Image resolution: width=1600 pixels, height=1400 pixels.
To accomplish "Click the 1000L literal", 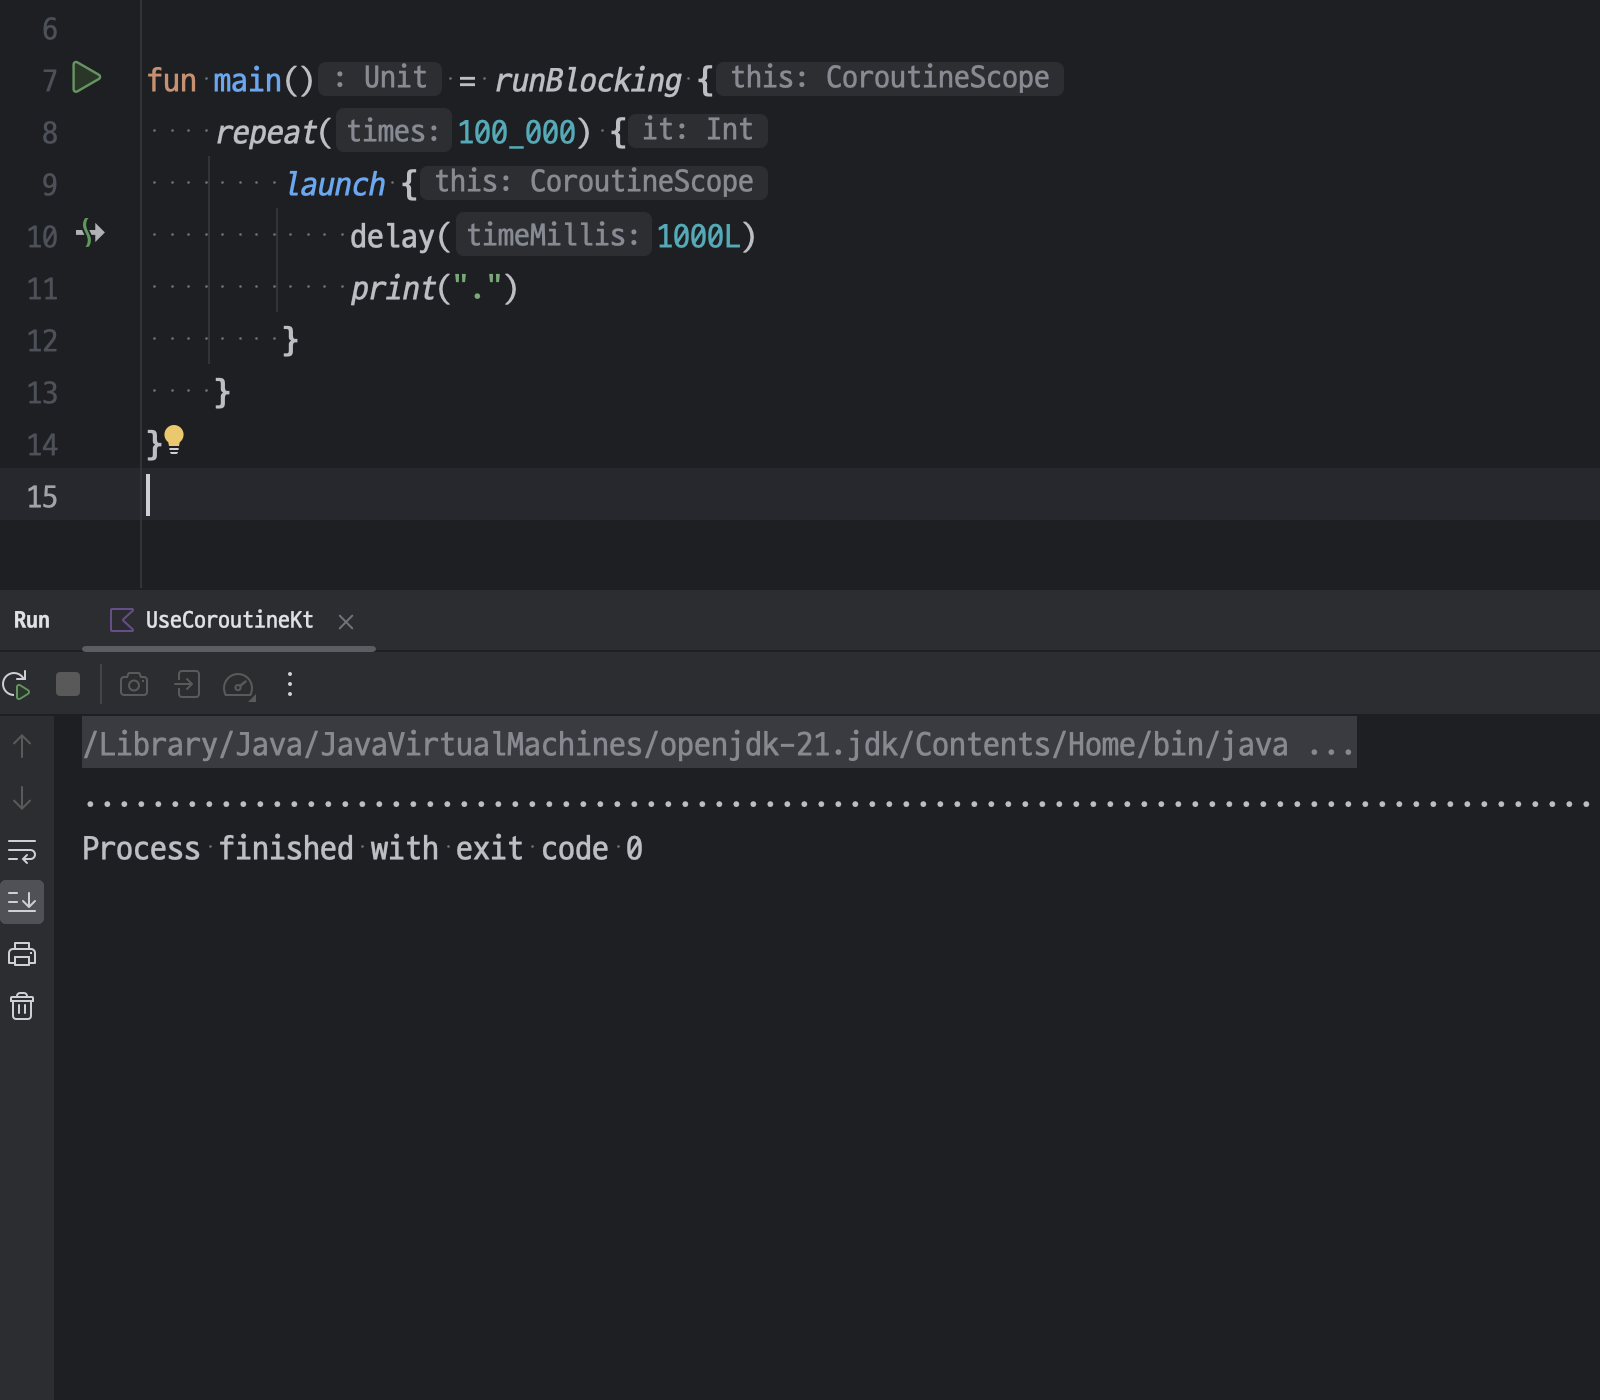I will pyautogui.click(x=698, y=236).
